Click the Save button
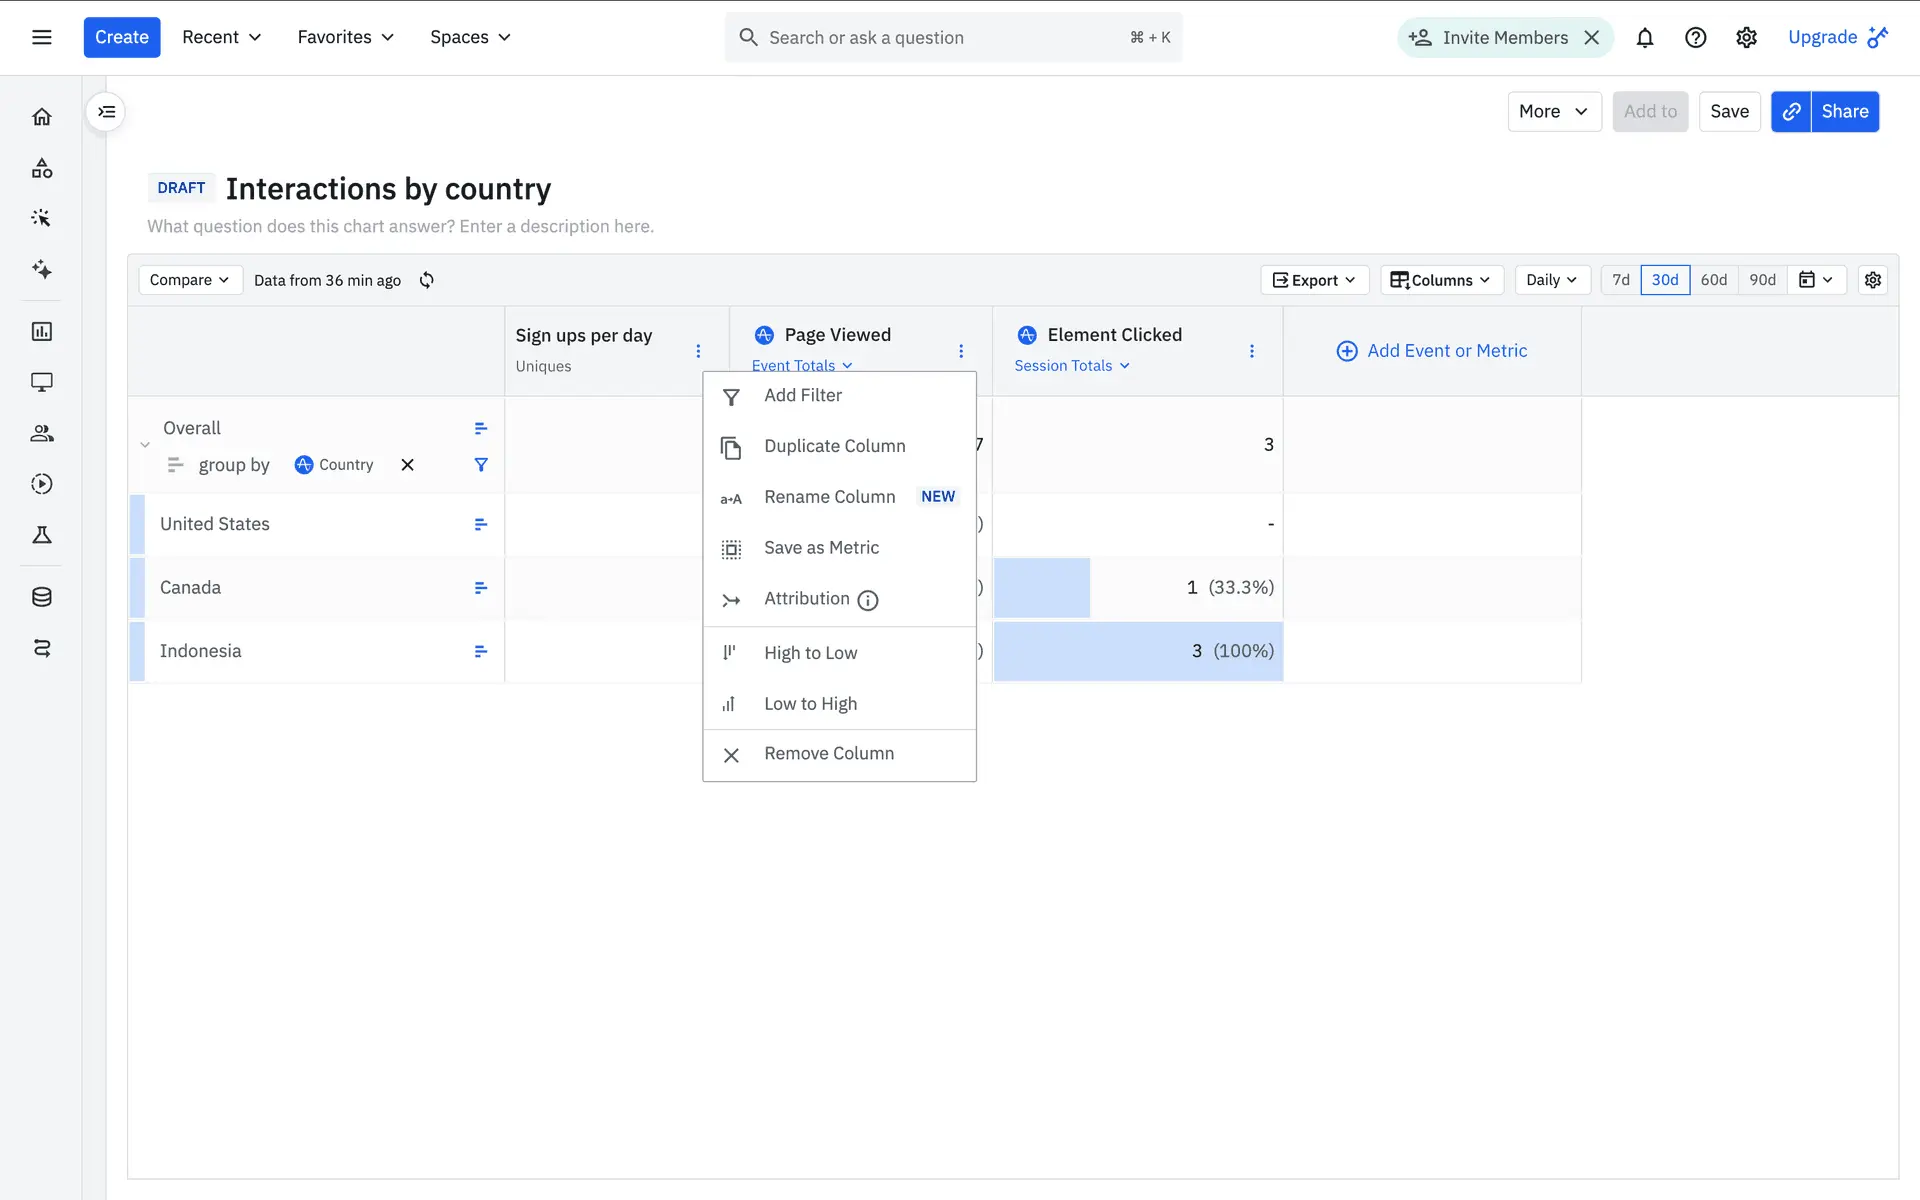This screenshot has width=1920, height=1200. coord(1728,112)
